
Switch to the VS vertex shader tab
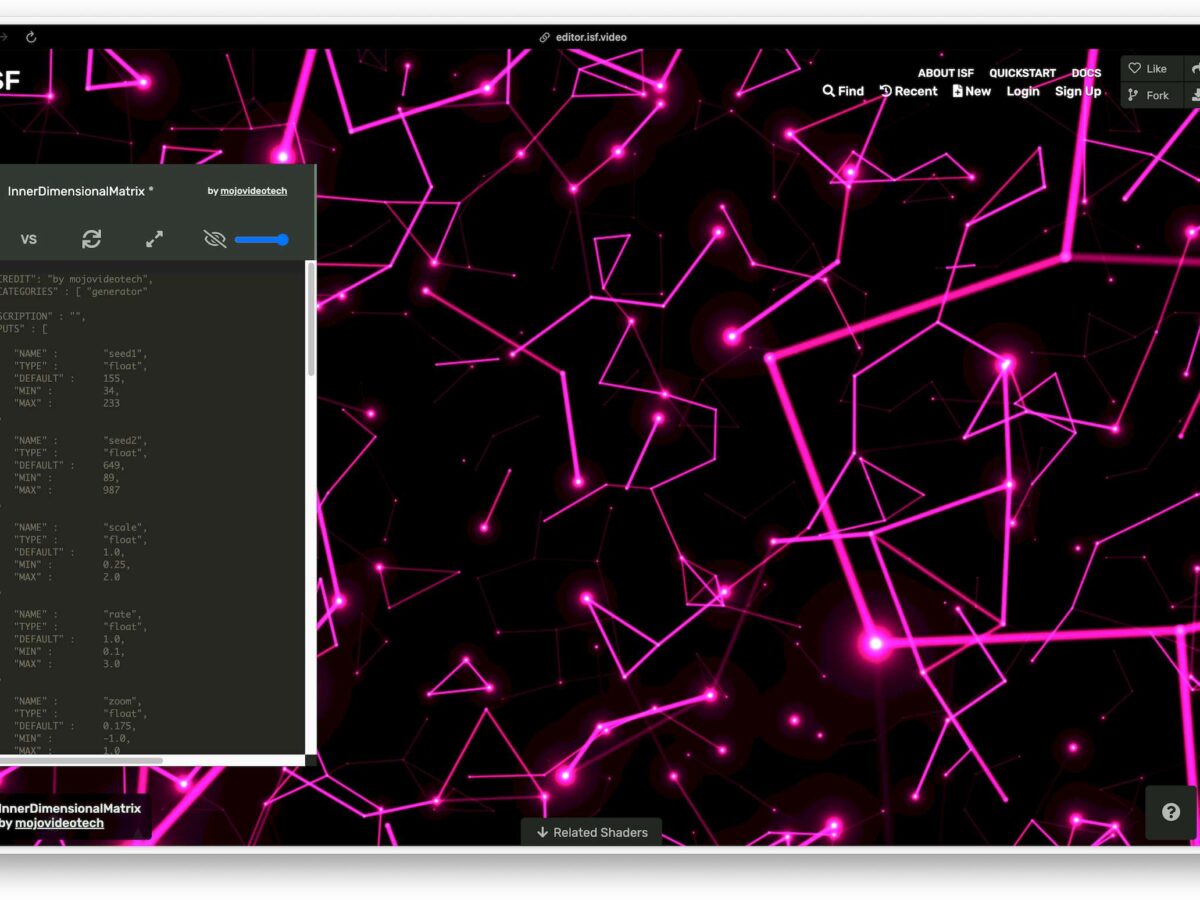[29, 239]
